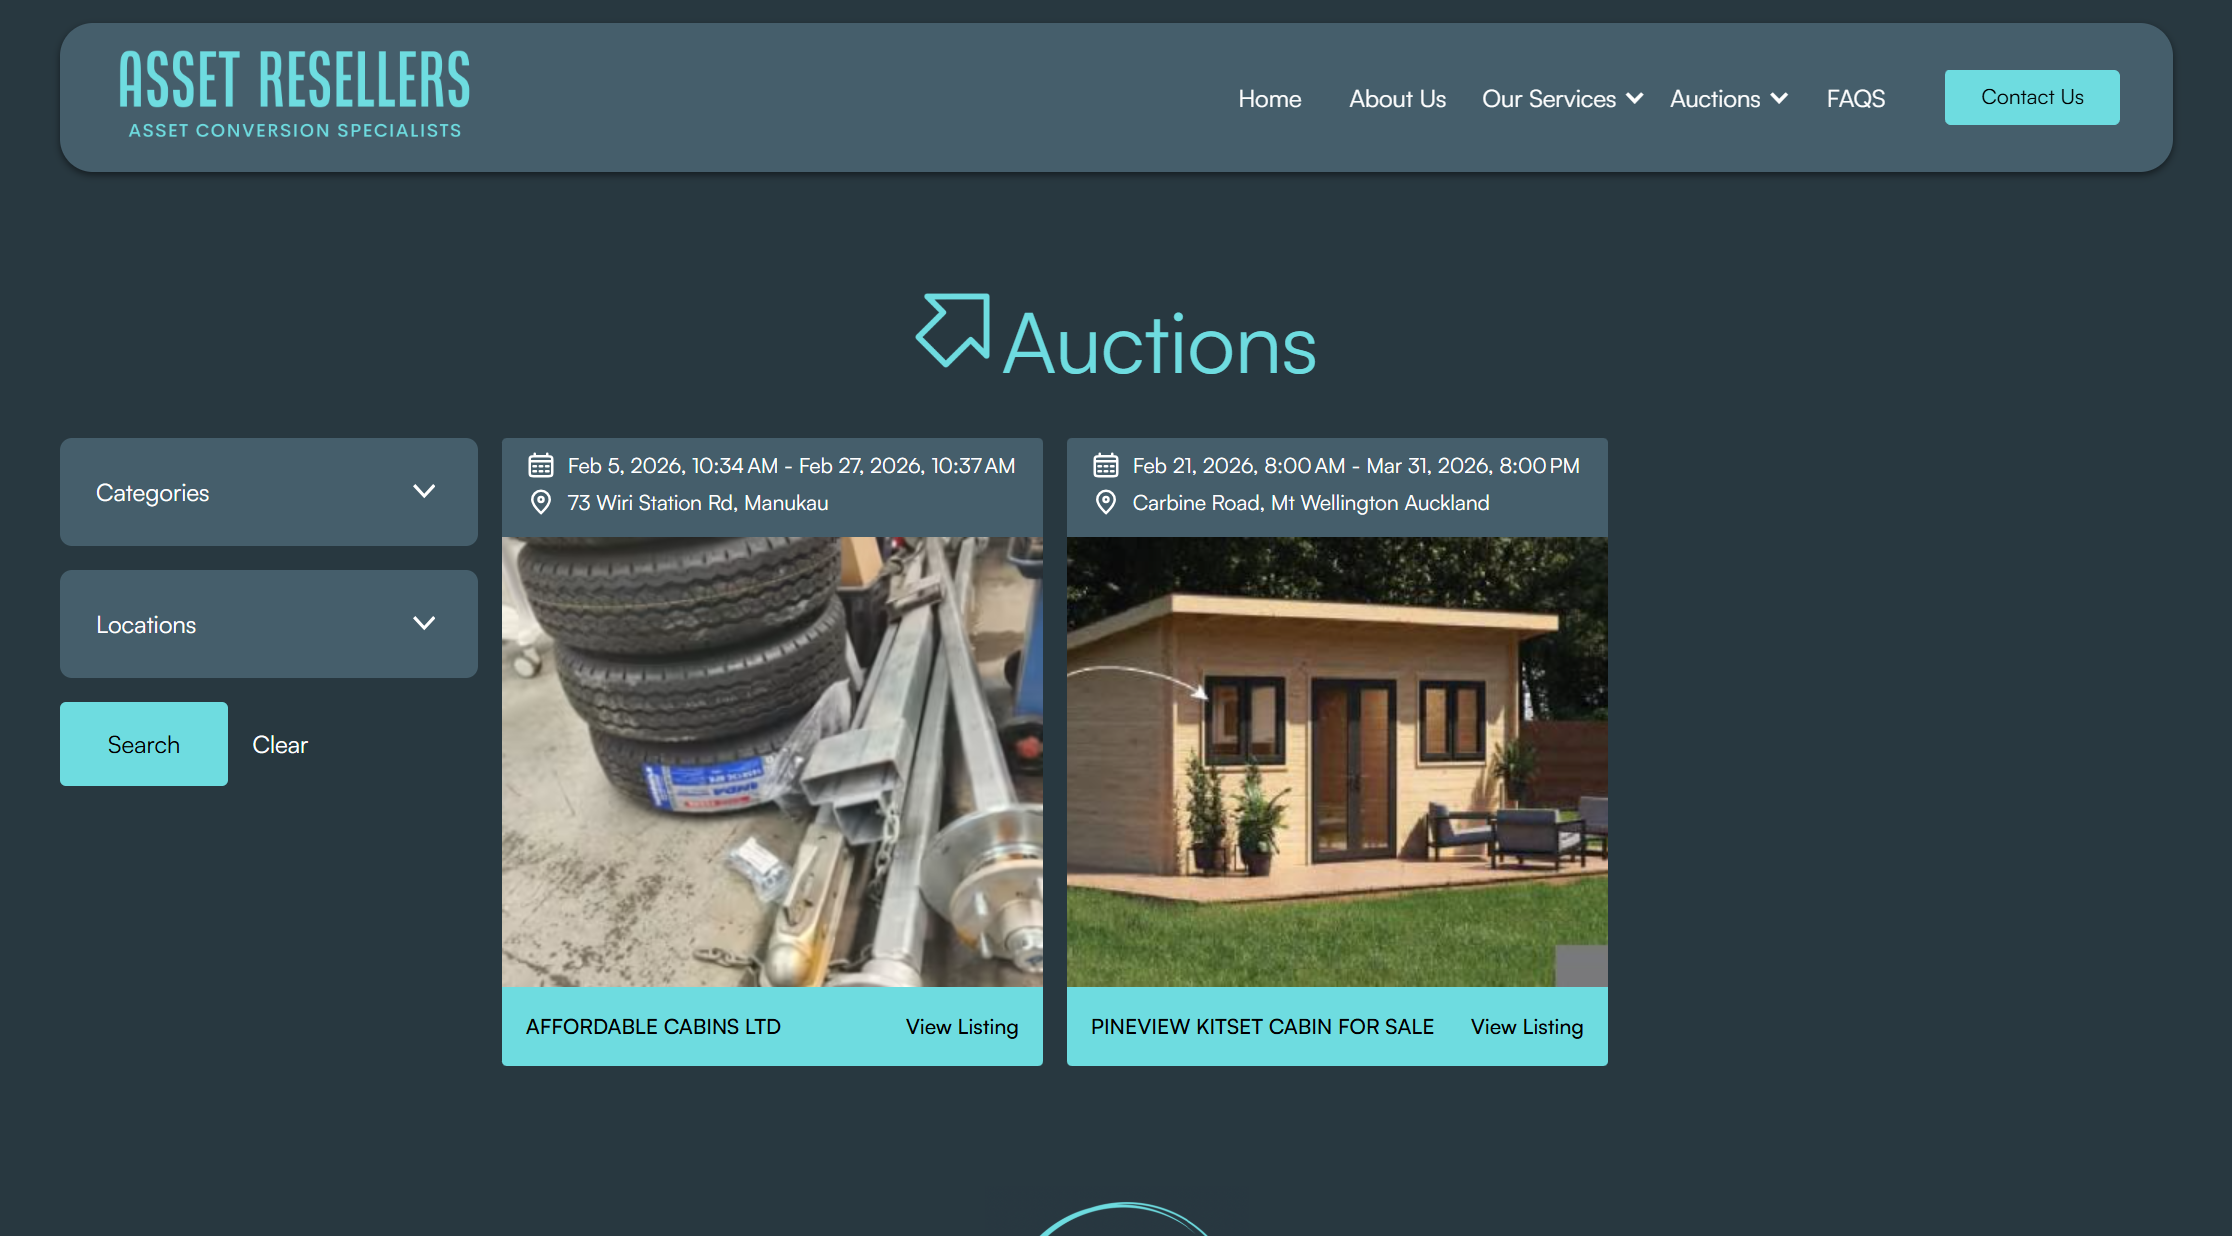Click the Search button
The height and width of the screenshot is (1236, 2232).
144,744
